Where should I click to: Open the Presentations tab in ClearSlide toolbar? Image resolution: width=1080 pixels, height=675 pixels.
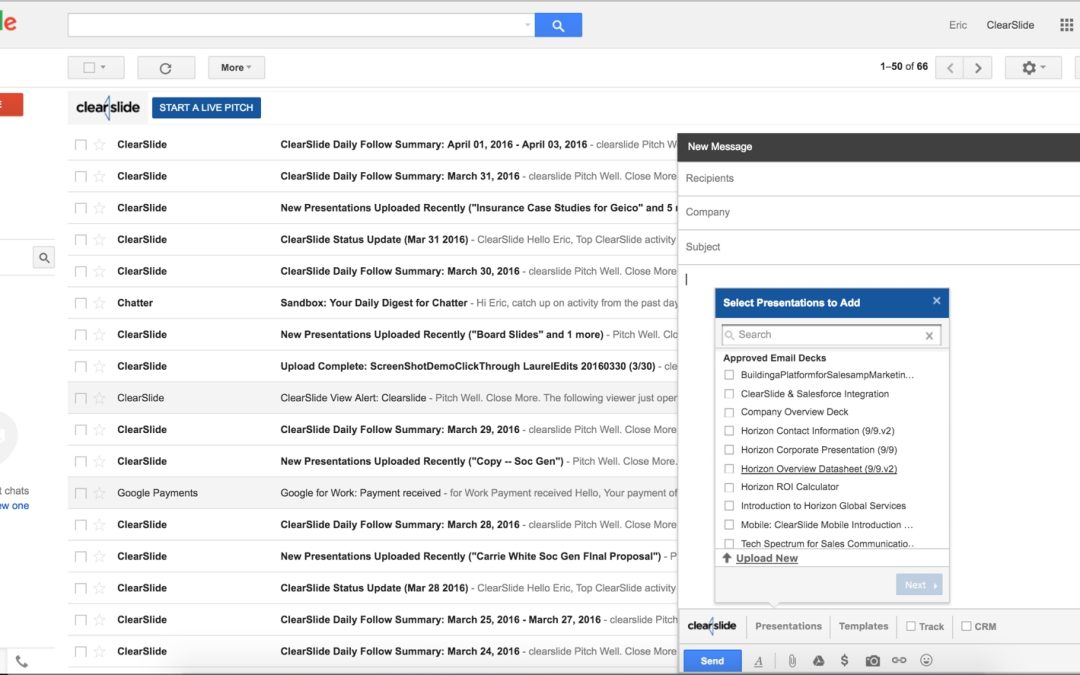(x=788, y=626)
